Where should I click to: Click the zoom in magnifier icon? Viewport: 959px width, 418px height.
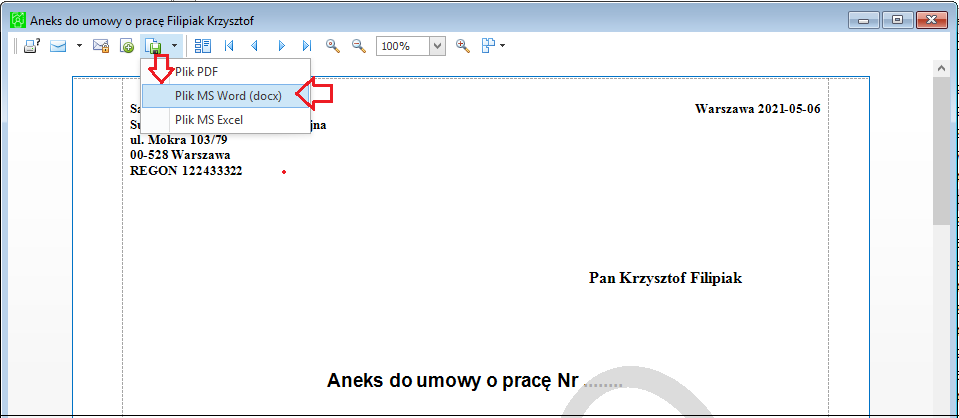pyautogui.click(x=463, y=46)
